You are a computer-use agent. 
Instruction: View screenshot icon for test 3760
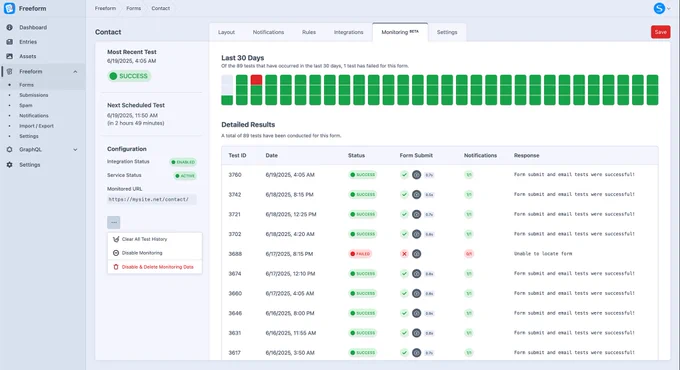tap(416, 175)
